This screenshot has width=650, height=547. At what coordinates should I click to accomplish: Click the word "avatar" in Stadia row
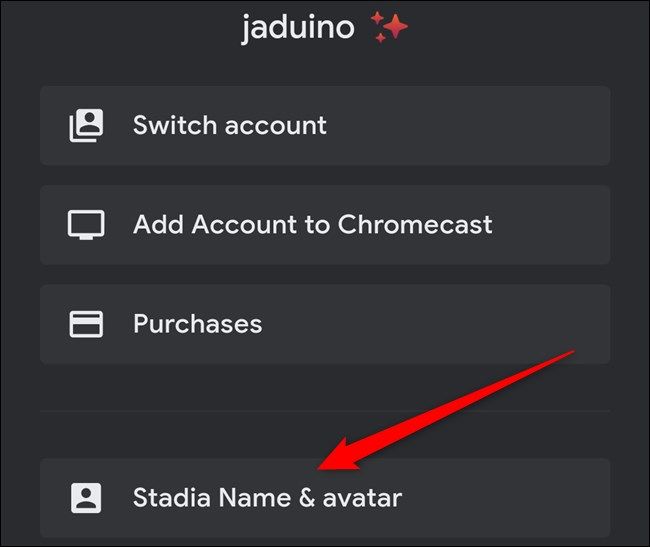[x=363, y=497]
